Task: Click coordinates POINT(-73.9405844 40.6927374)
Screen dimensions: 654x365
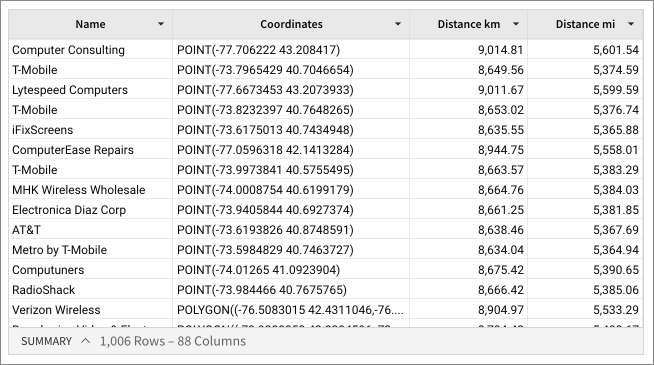Action: point(265,210)
